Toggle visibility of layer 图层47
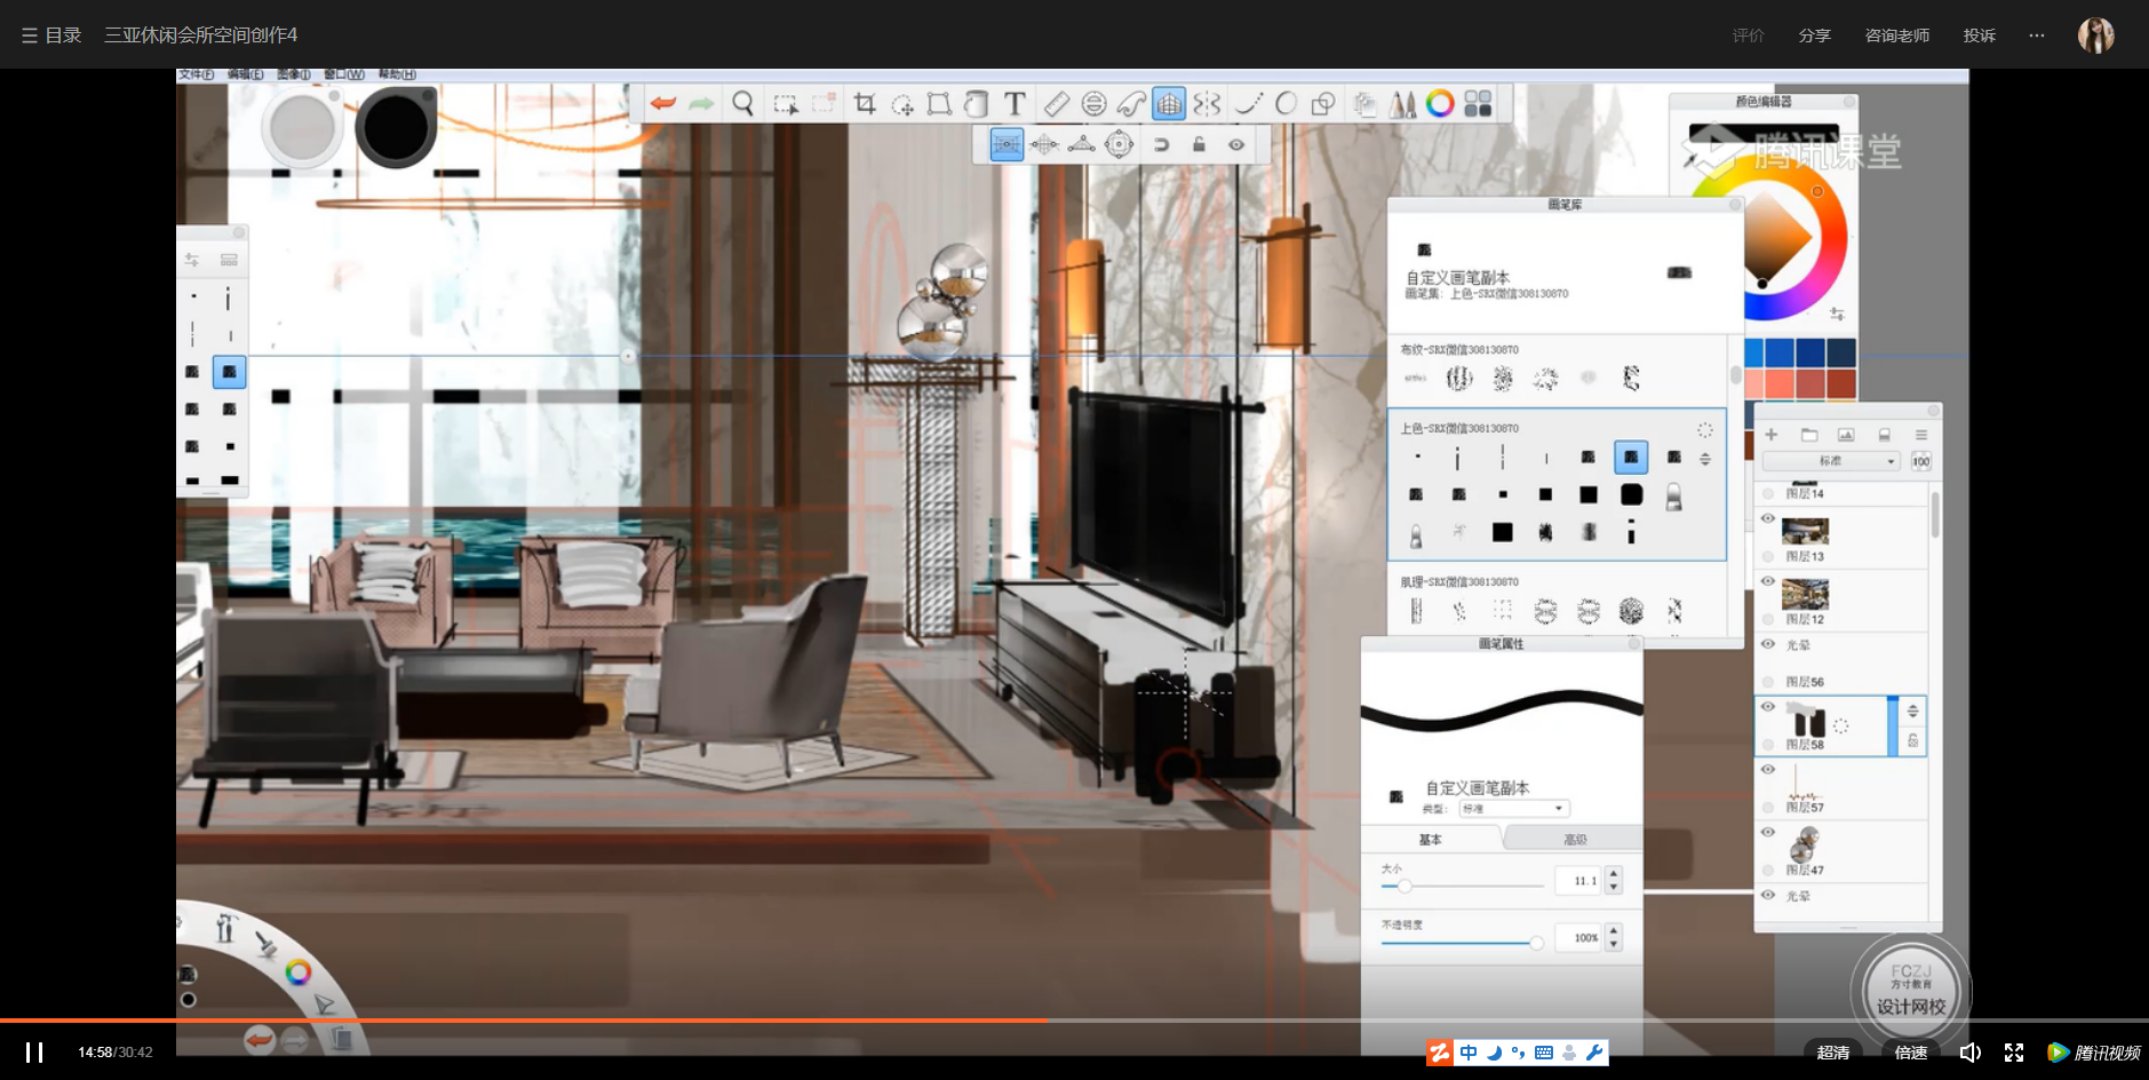This screenshot has width=2149, height=1080. [x=1768, y=832]
